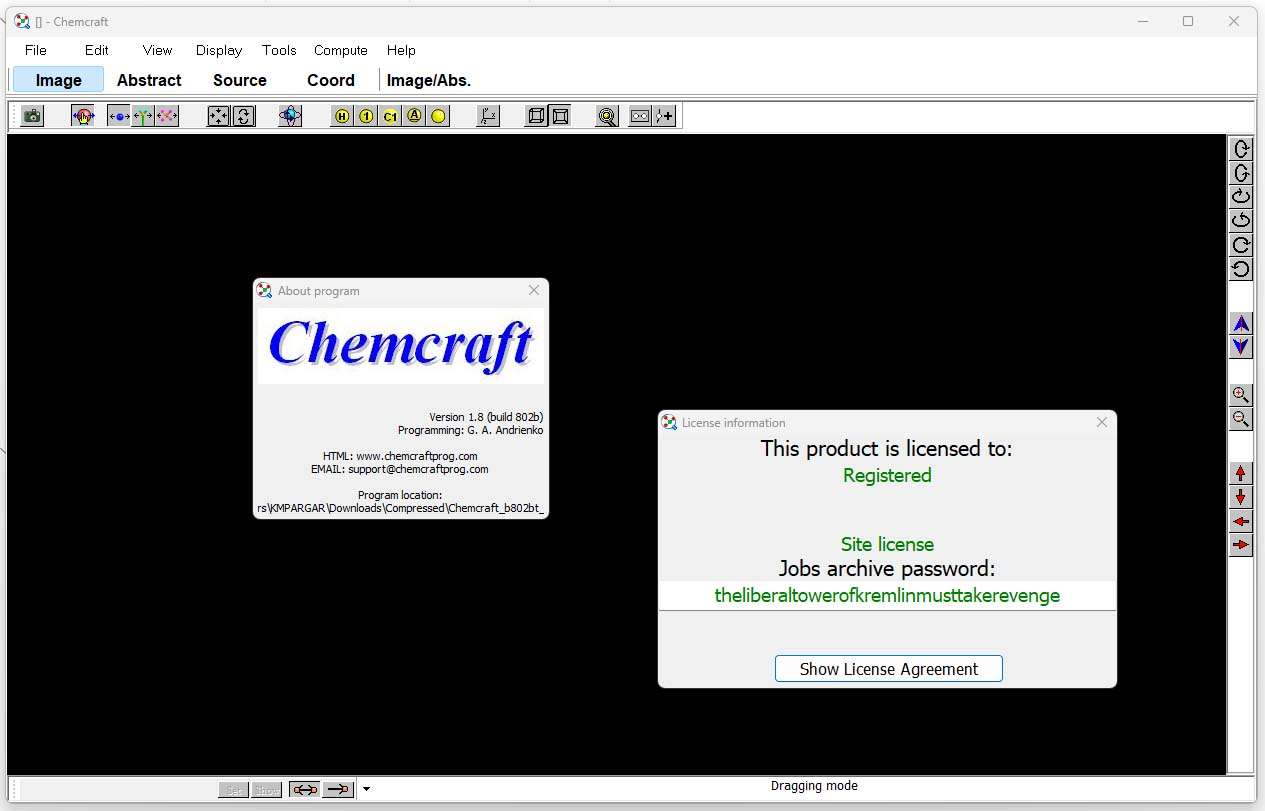
Task: Click the yellow C1 atom labels icon
Action: coord(390,116)
